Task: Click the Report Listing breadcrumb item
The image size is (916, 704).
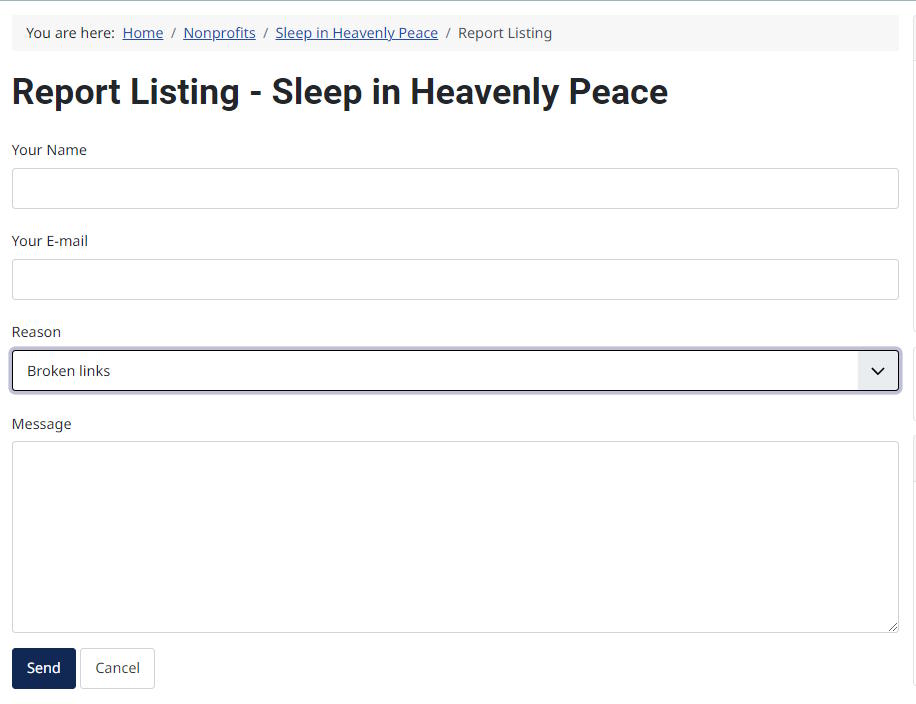Action: pyautogui.click(x=505, y=33)
